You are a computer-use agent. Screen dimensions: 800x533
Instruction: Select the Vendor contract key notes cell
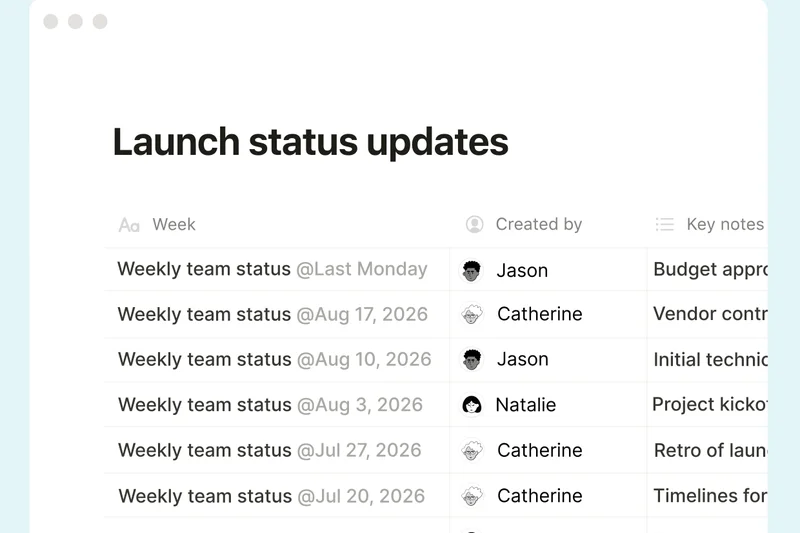(x=709, y=315)
